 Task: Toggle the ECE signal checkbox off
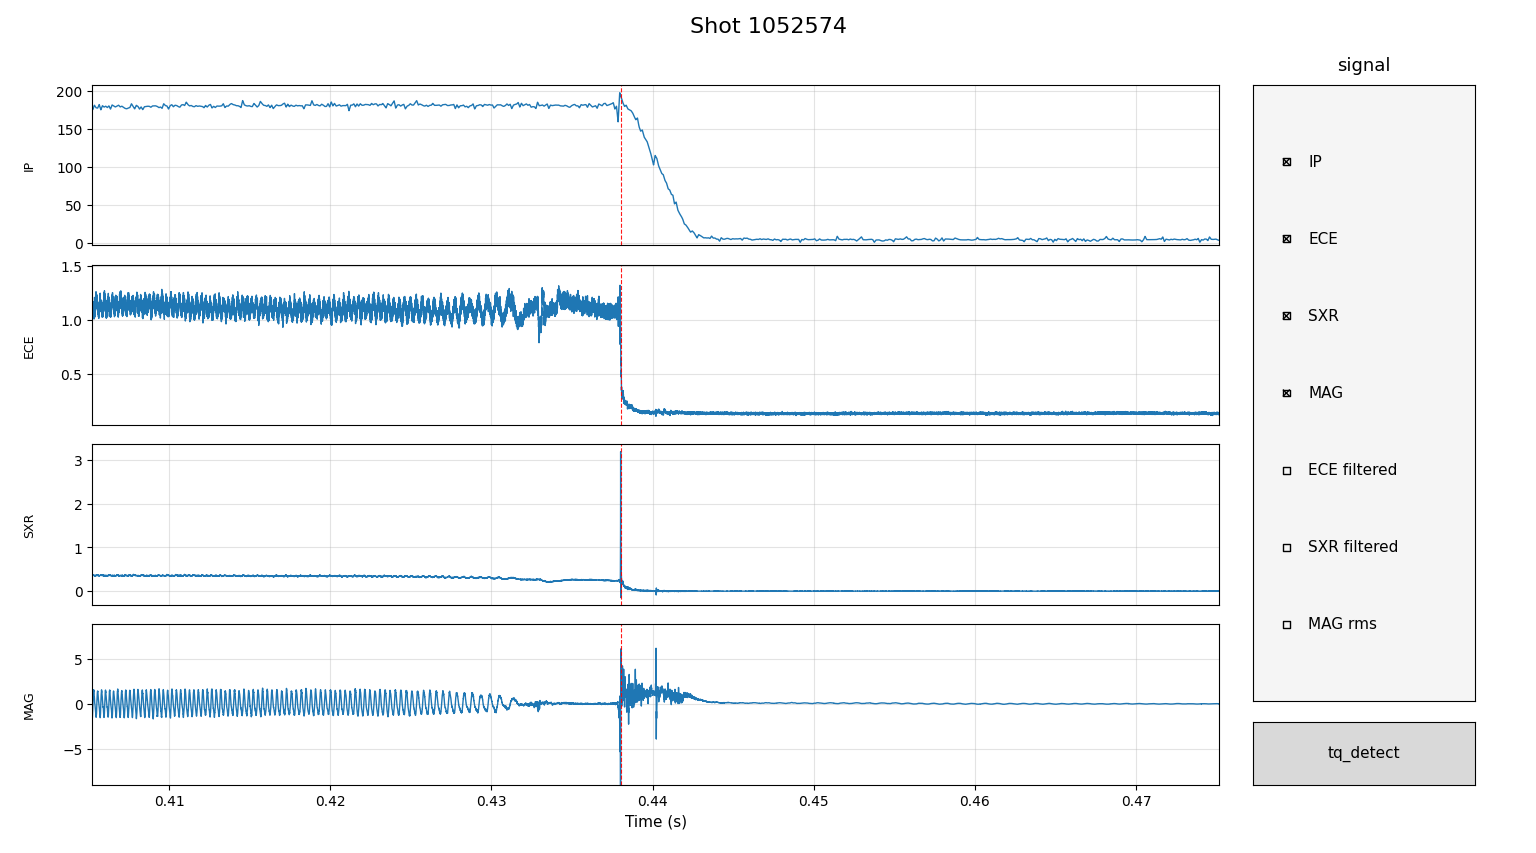1287,239
